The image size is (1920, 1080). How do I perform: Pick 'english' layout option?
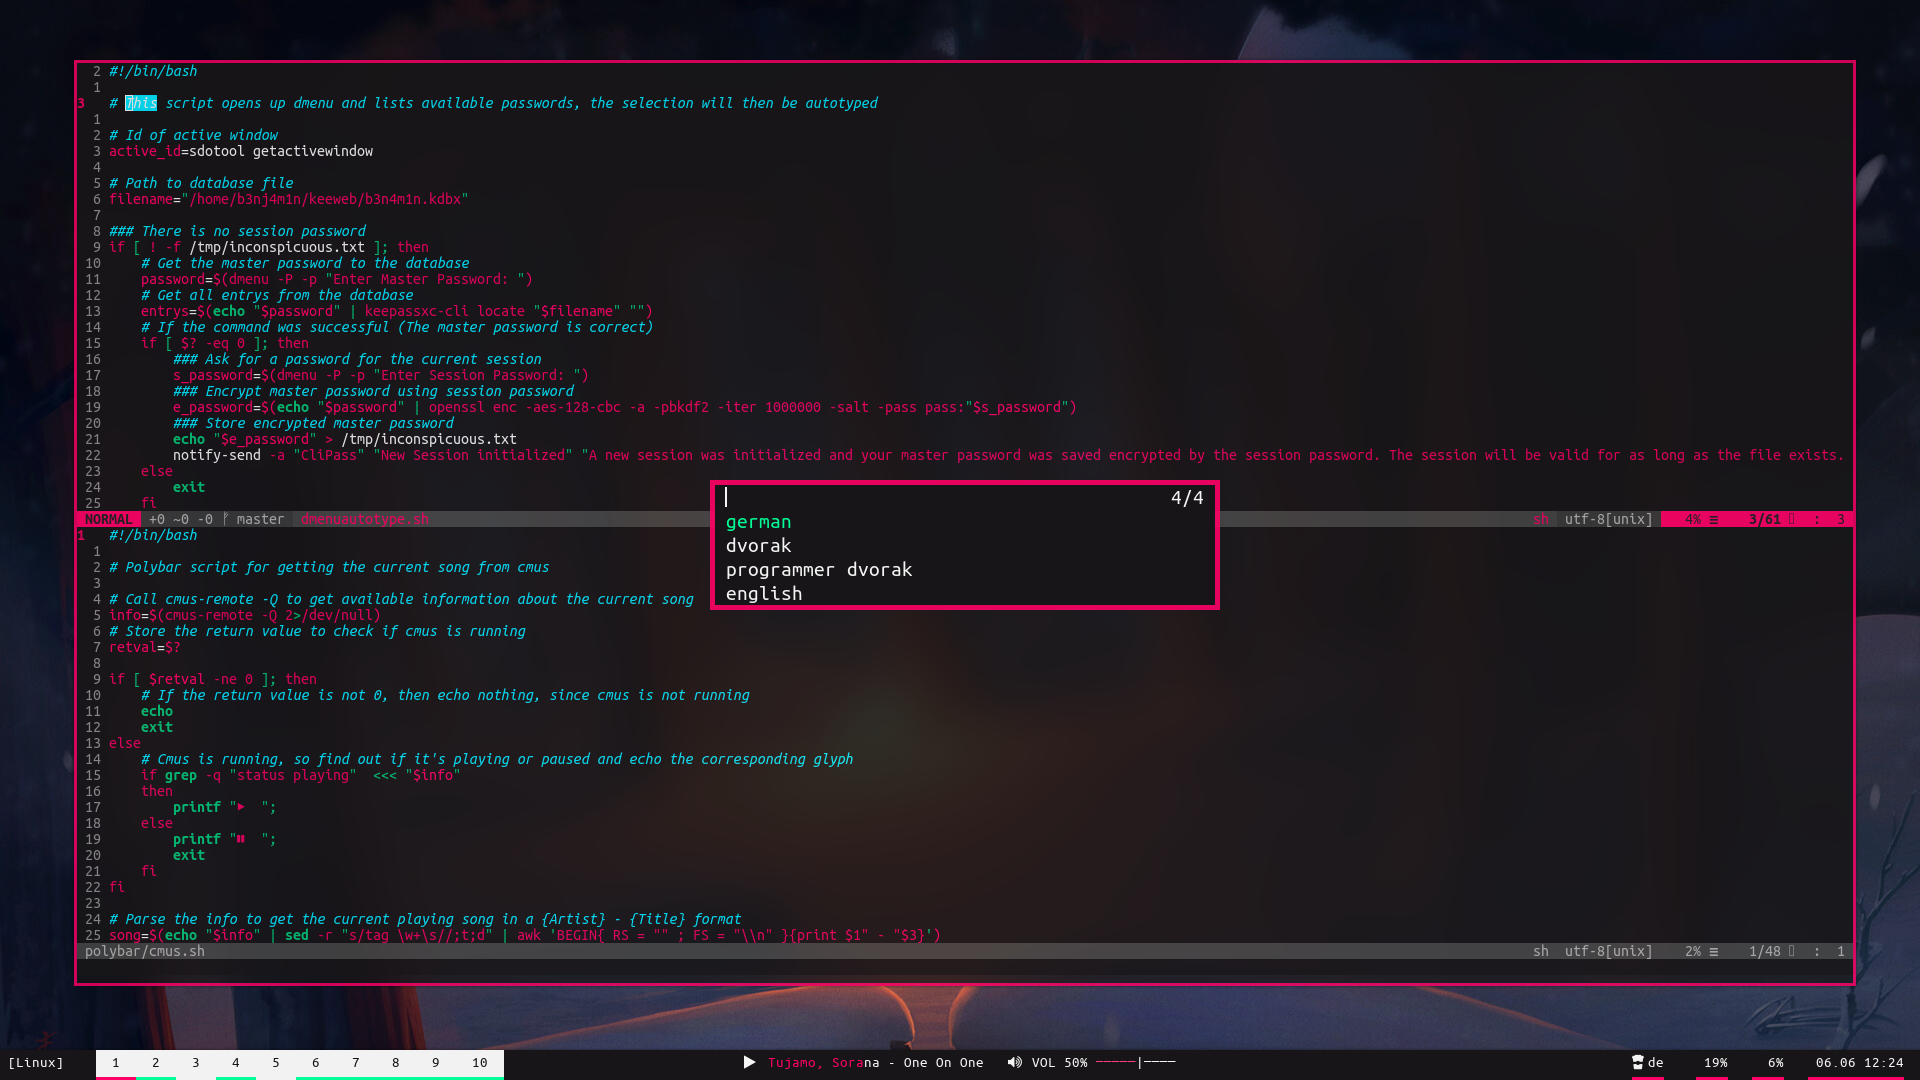[763, 593]
